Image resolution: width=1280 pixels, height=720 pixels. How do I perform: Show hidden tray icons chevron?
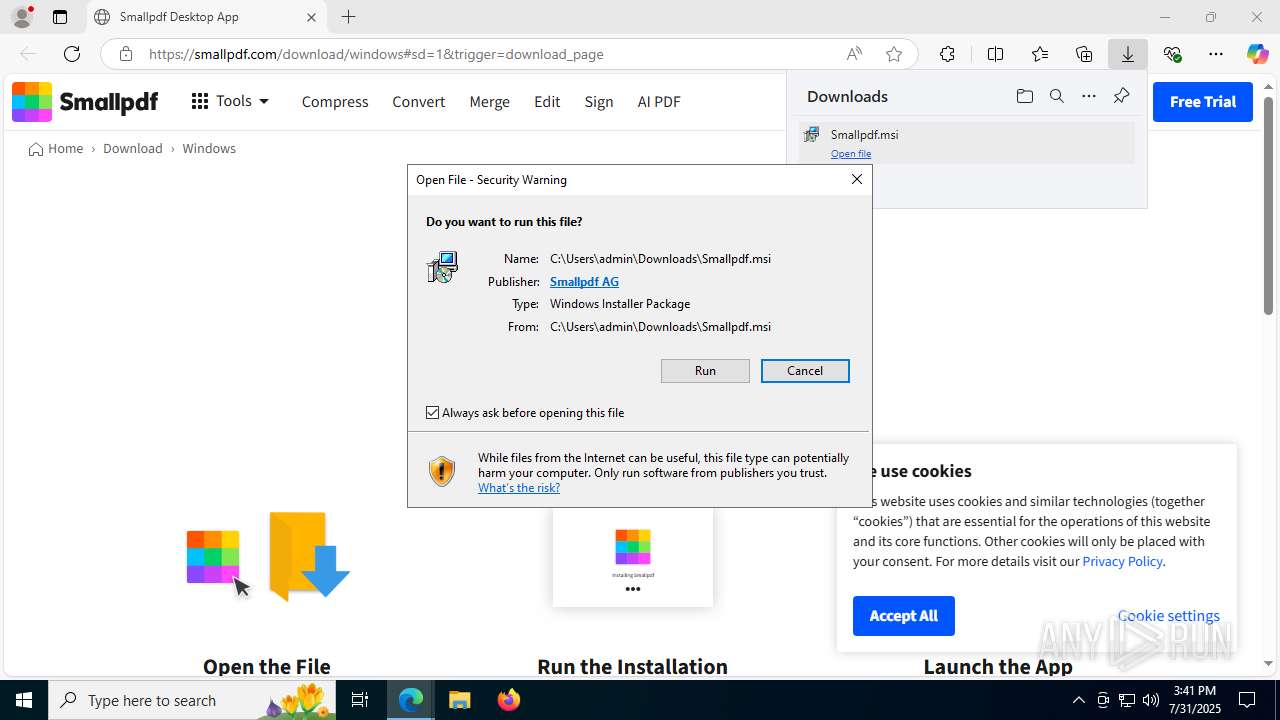click(x=1078, y=700)
